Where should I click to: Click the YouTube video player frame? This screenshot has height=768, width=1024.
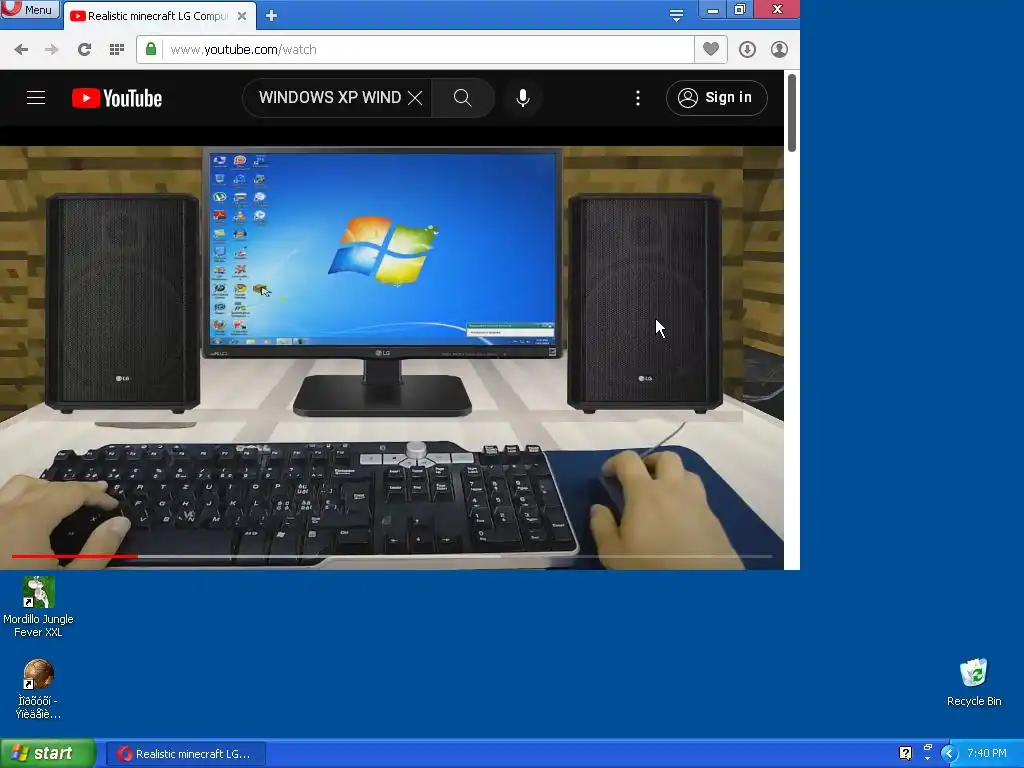[x=392, y=358]
